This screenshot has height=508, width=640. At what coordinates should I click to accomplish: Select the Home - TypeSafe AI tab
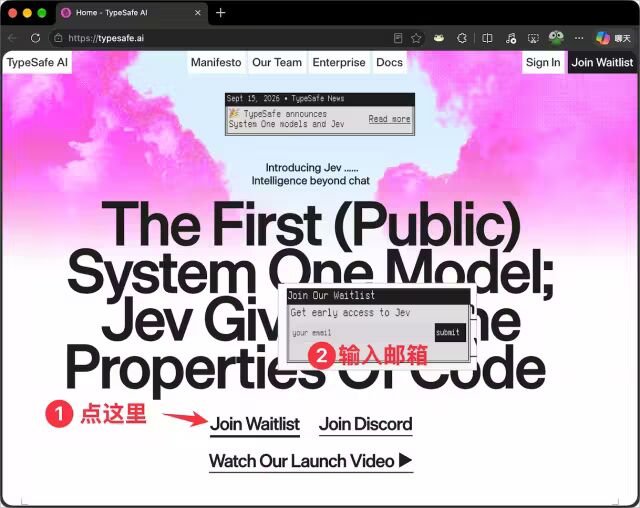point(131,13)
